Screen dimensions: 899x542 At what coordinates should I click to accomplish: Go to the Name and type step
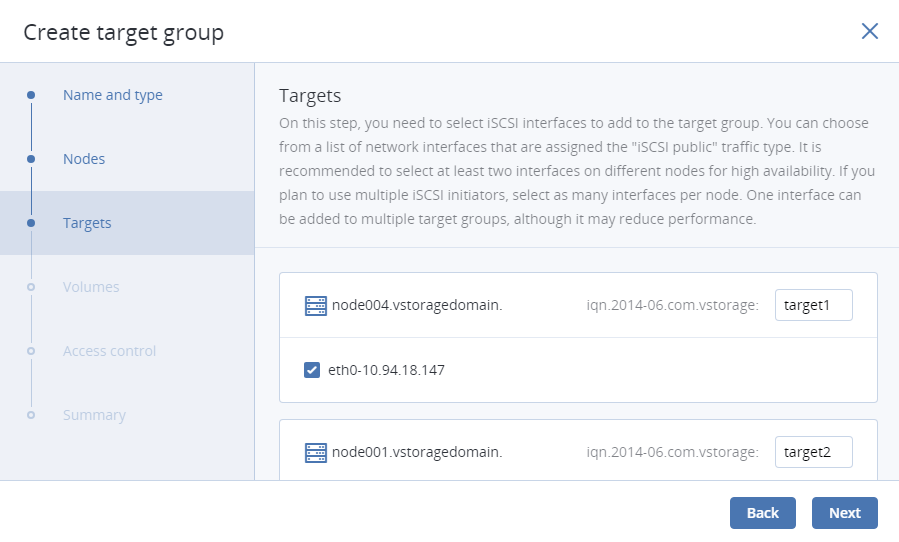point(112,95)
